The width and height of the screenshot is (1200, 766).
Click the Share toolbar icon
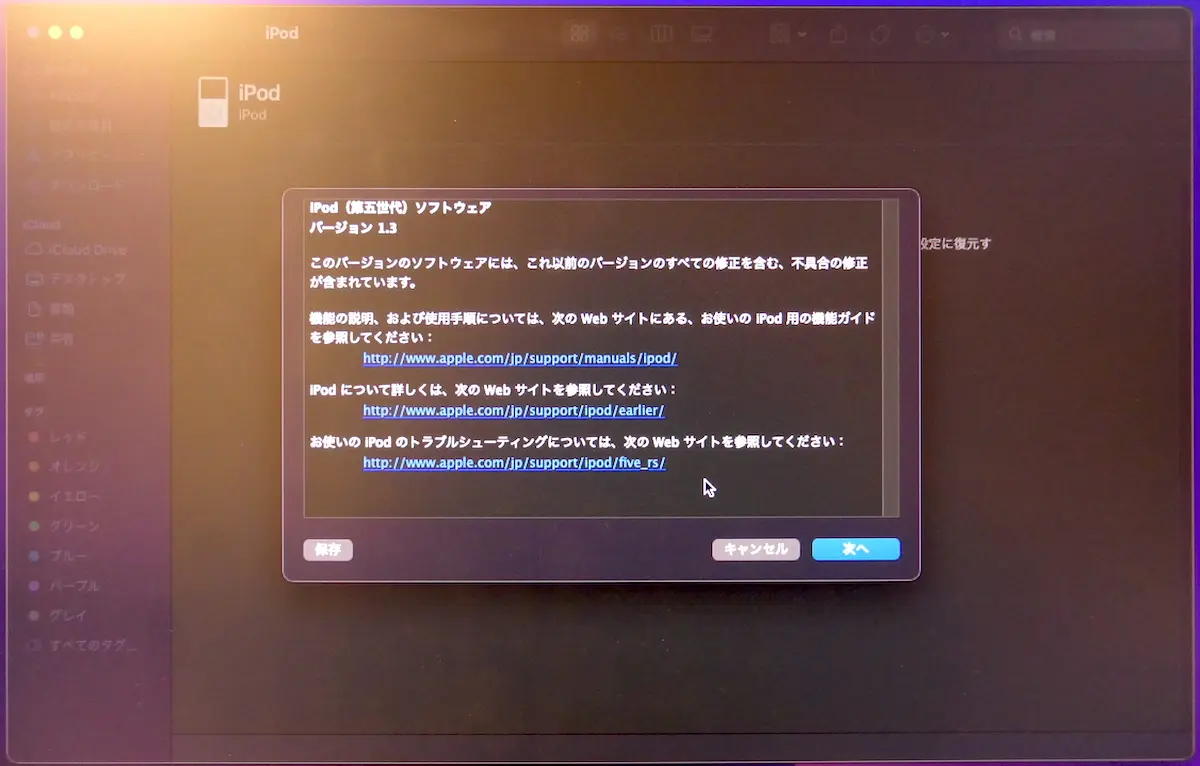coord(839,34)
